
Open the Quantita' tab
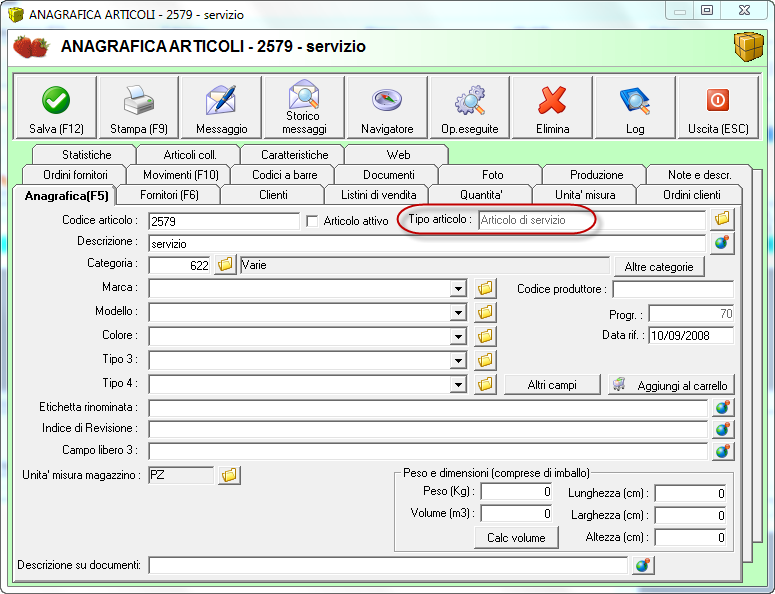pyautogui.click(x=481, y=195)
